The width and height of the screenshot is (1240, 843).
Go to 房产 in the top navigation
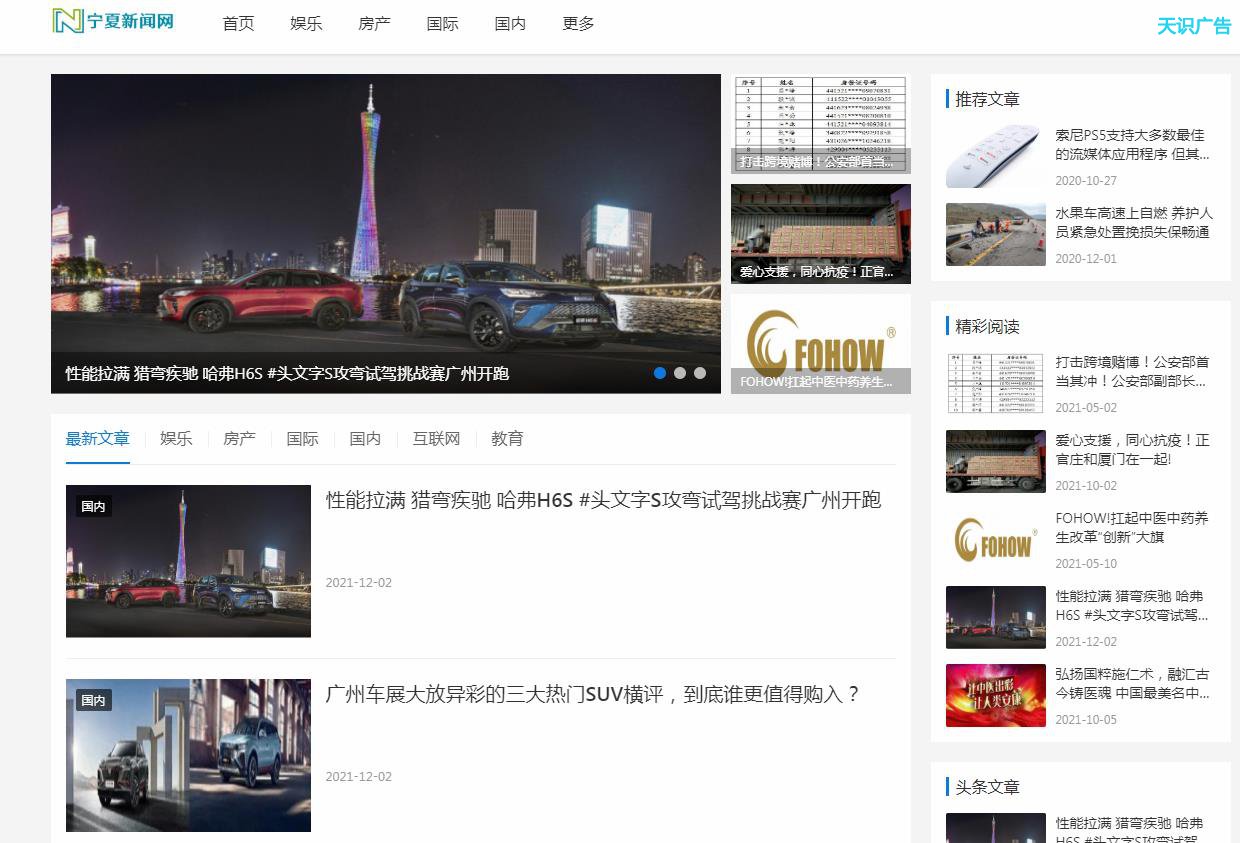374,23
